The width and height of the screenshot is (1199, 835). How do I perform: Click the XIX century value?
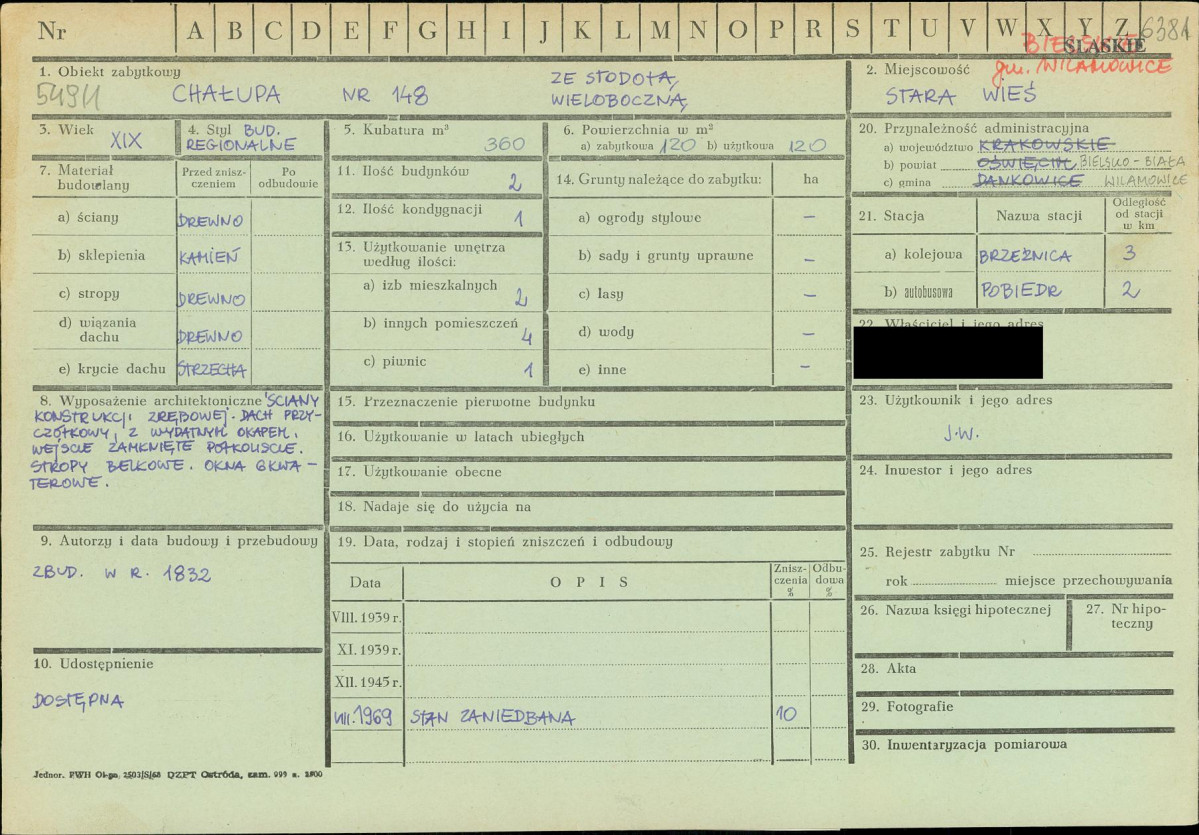pyautogui.click(x=126, y=142)
